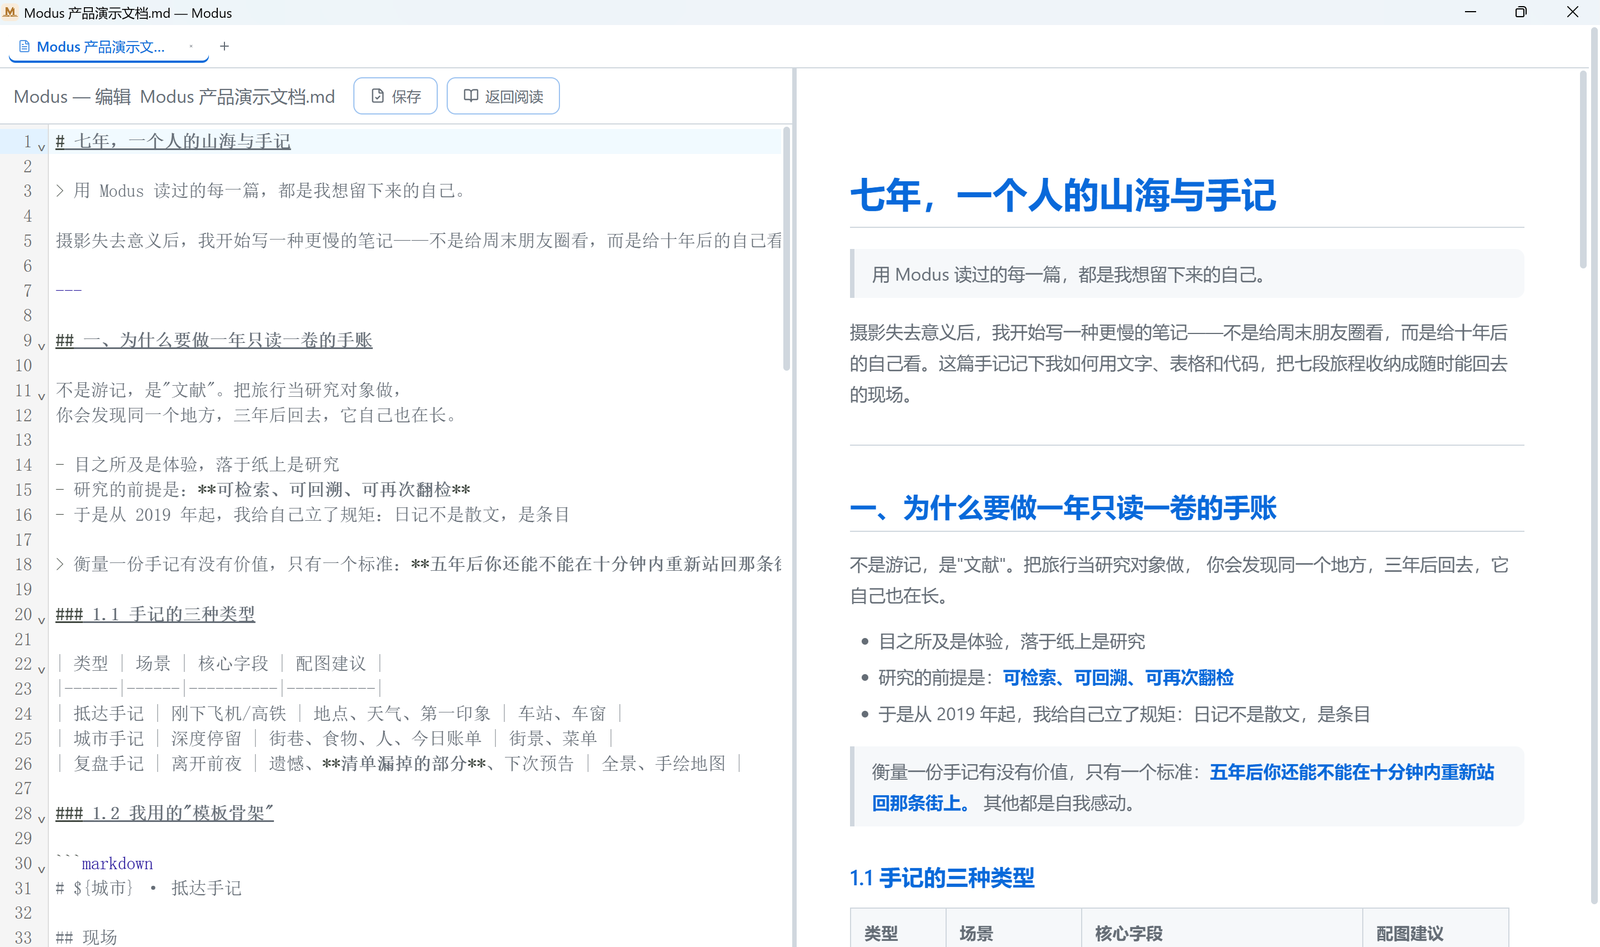Image resolution: width=1600 pixels, height=947 pixels.
Task: Place cursor in '# 七年，一个人的山海与手记' source line
Action: [x=173, y=141]
